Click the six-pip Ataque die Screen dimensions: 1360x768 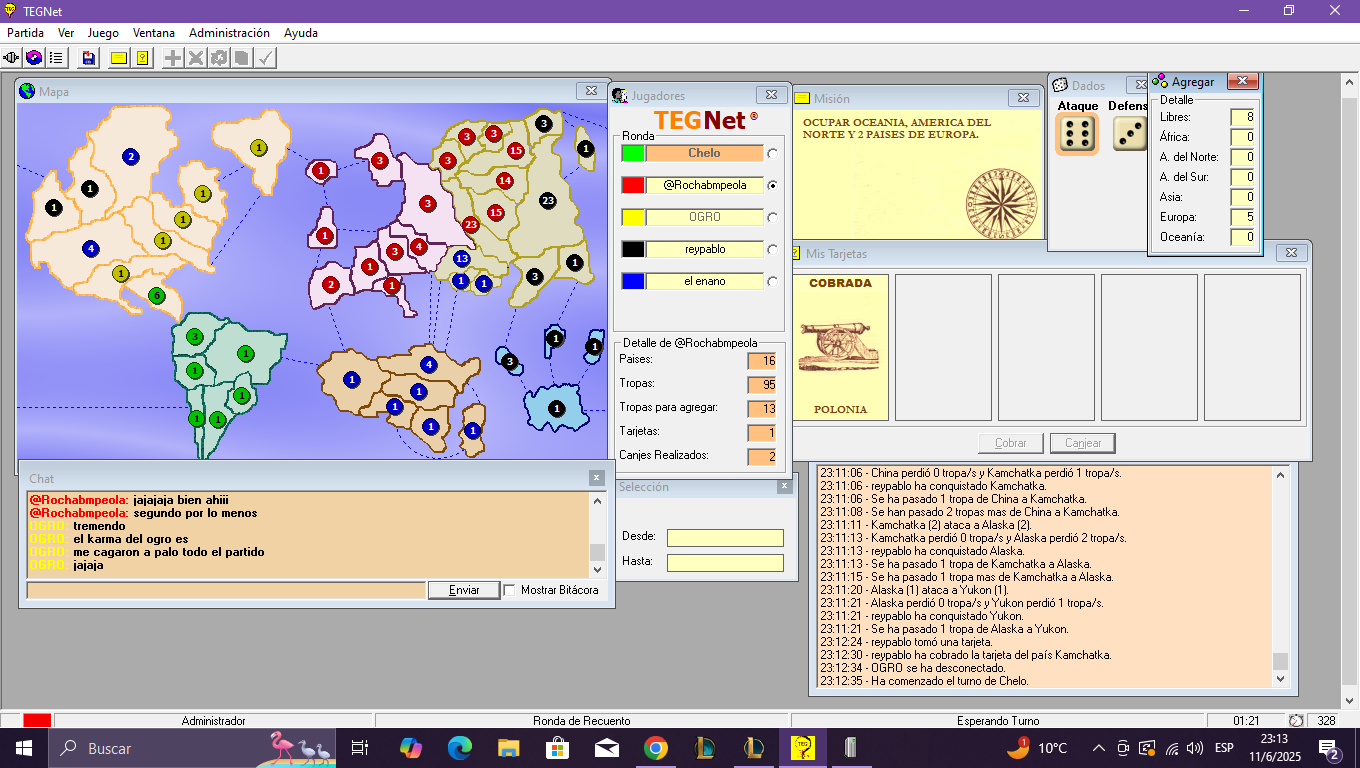click(1077, 133)
